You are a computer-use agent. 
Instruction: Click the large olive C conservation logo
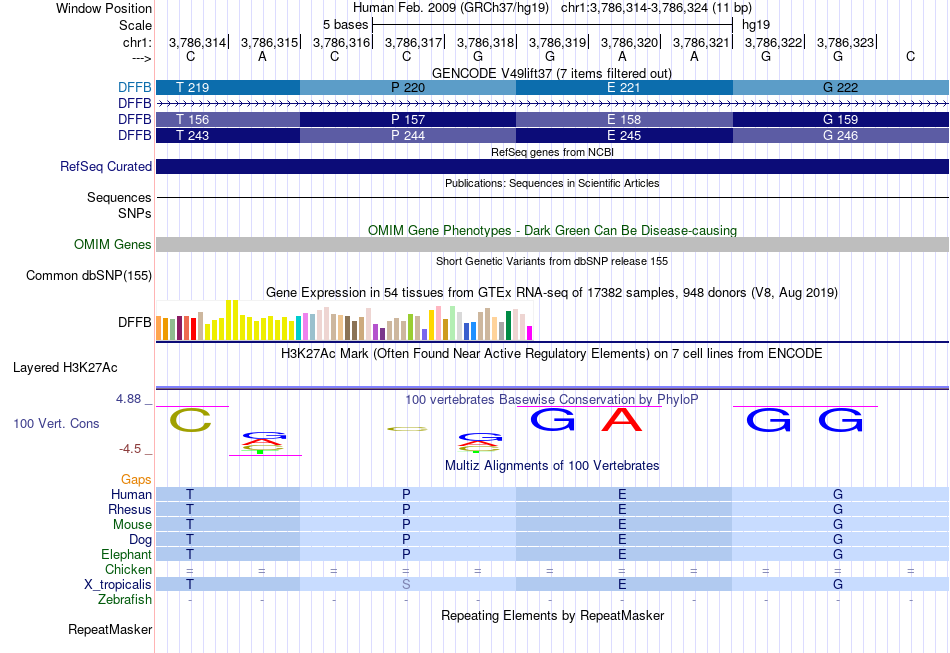190,420
